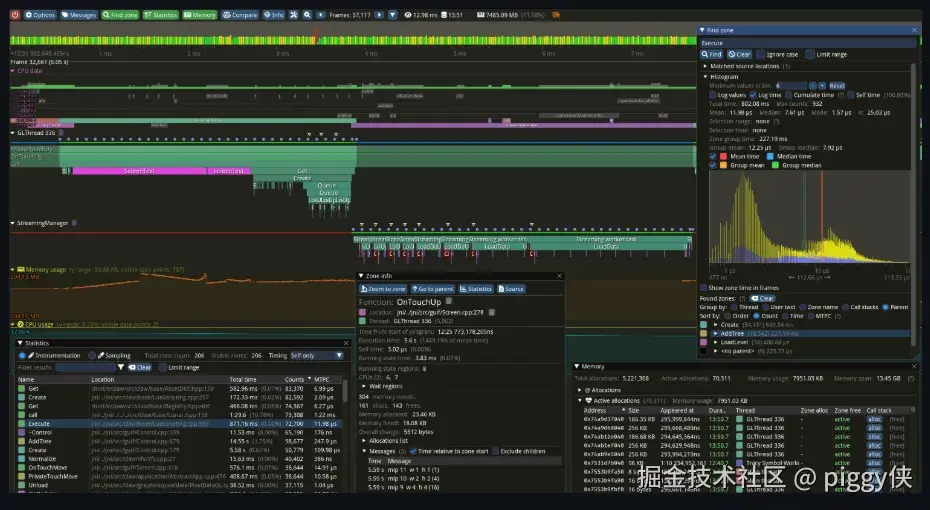930x510 pixels.
Task: Toggle Time relative to zone start
Action: click(x=413, y=451)
